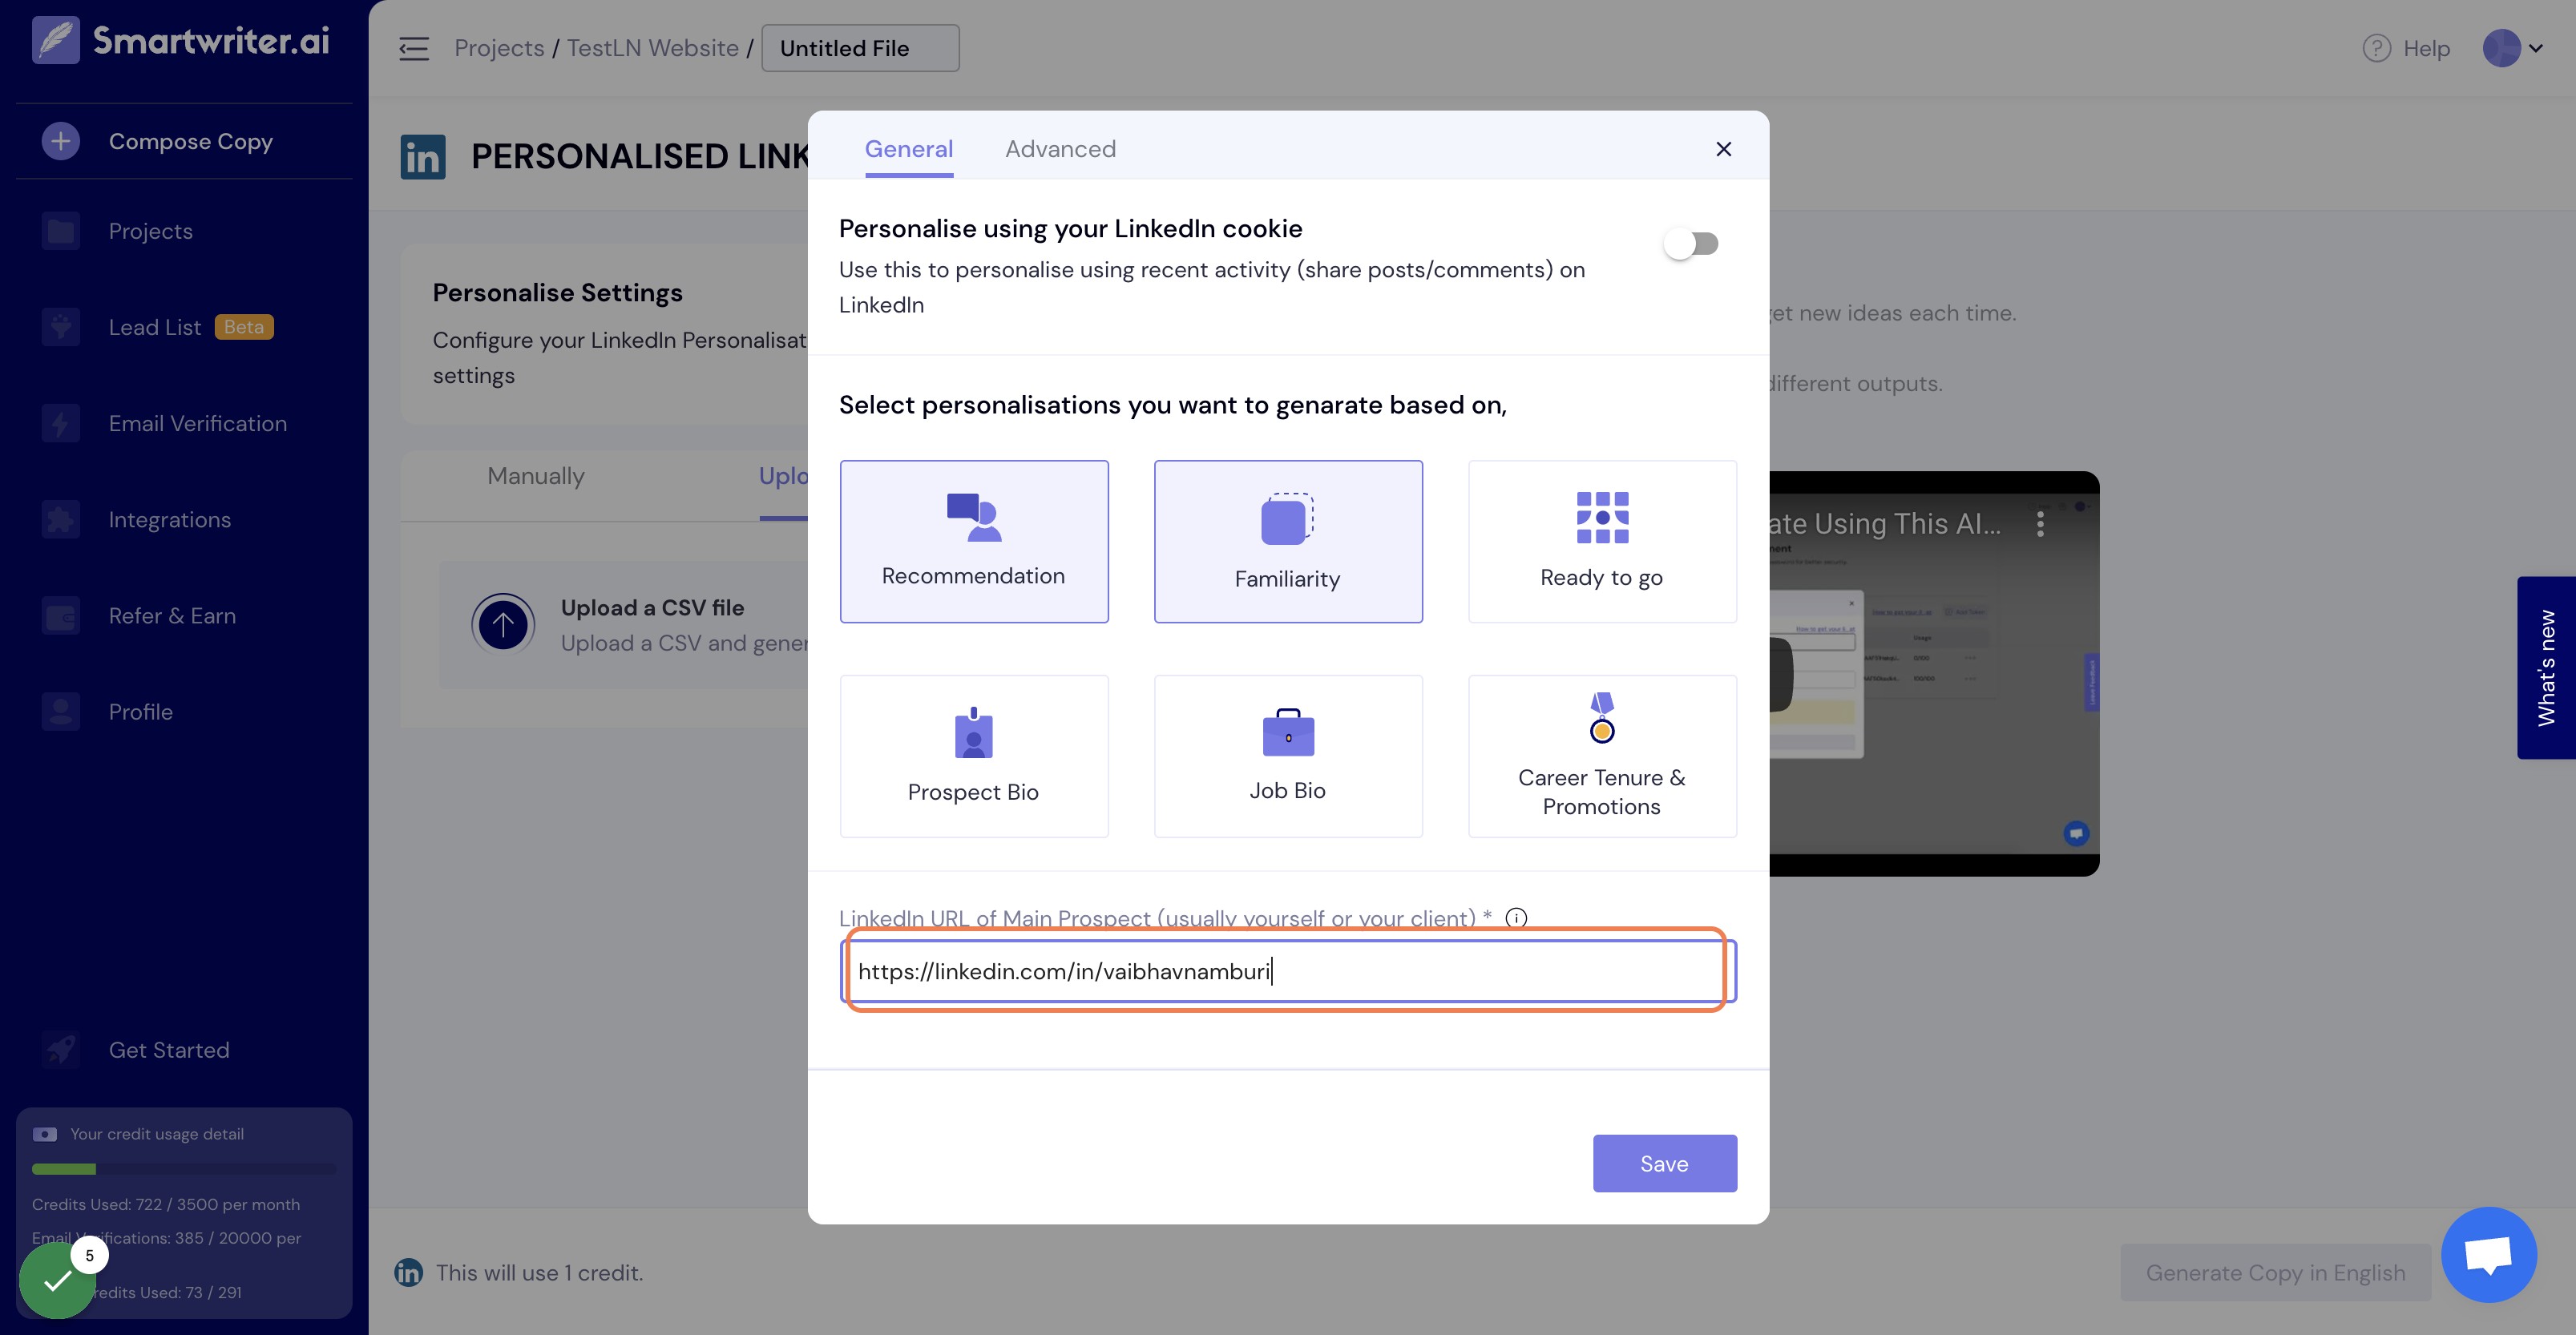
Task: Click the Smartwriter.ai feather logo
Action: (x=56, y=40)
